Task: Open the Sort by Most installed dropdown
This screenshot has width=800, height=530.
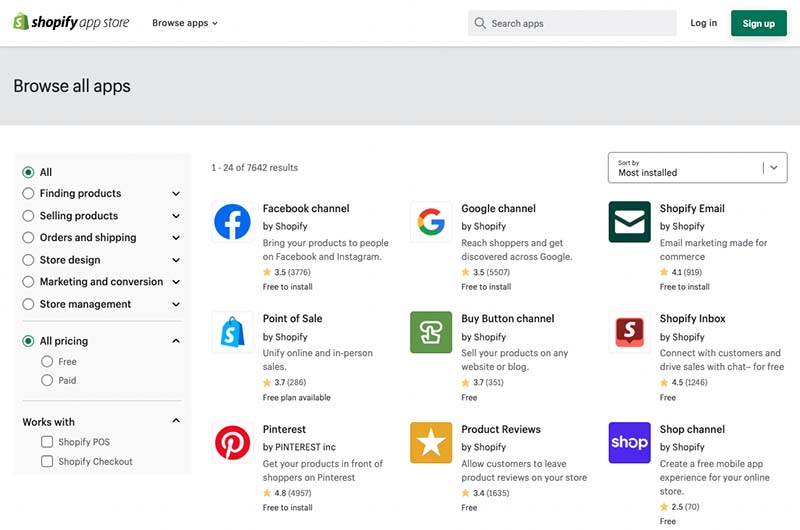Action: point(697,167)
